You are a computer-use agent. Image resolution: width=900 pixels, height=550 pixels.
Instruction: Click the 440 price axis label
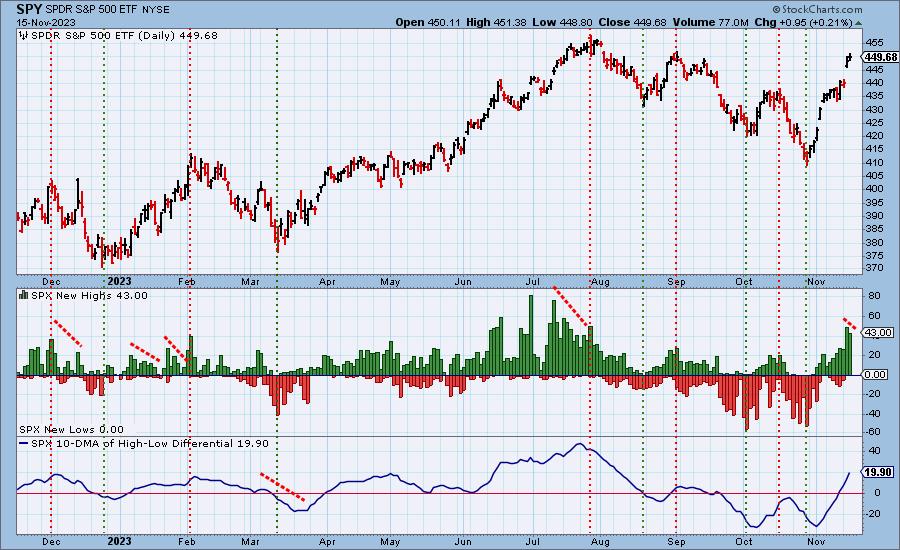(x=874, y=83)
